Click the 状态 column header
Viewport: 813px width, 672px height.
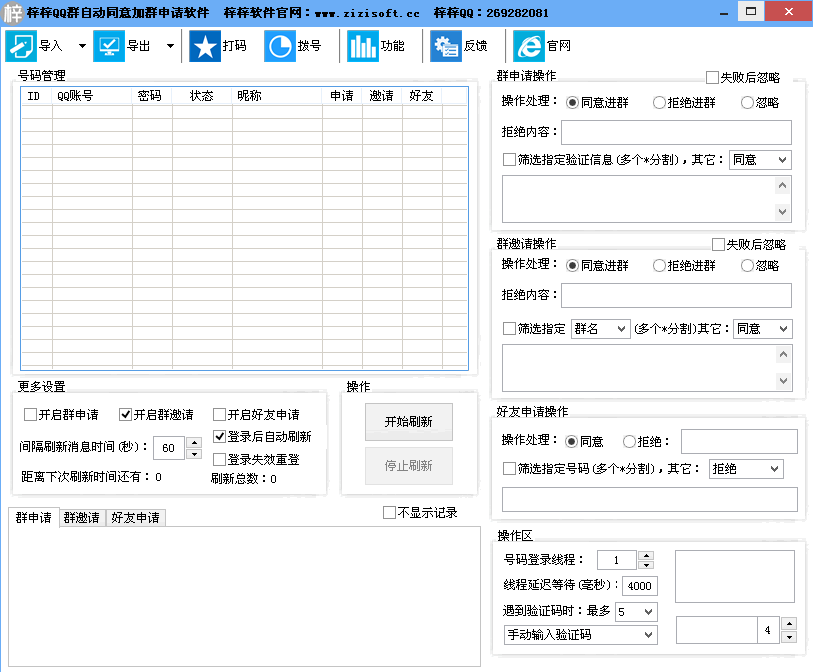click(202, 96)
